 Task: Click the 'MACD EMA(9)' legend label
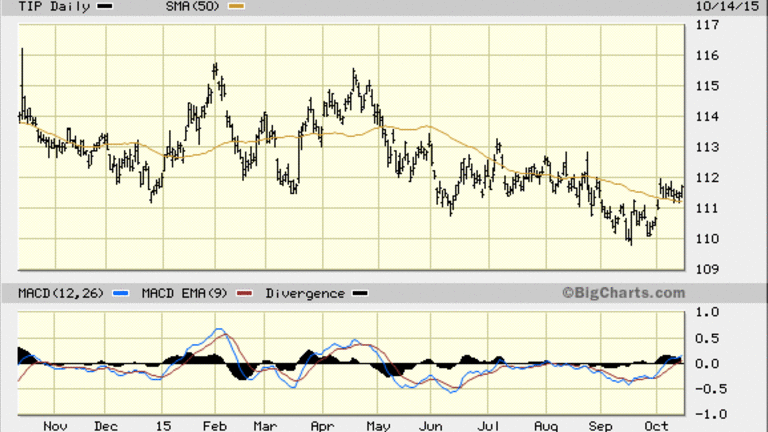184,293
